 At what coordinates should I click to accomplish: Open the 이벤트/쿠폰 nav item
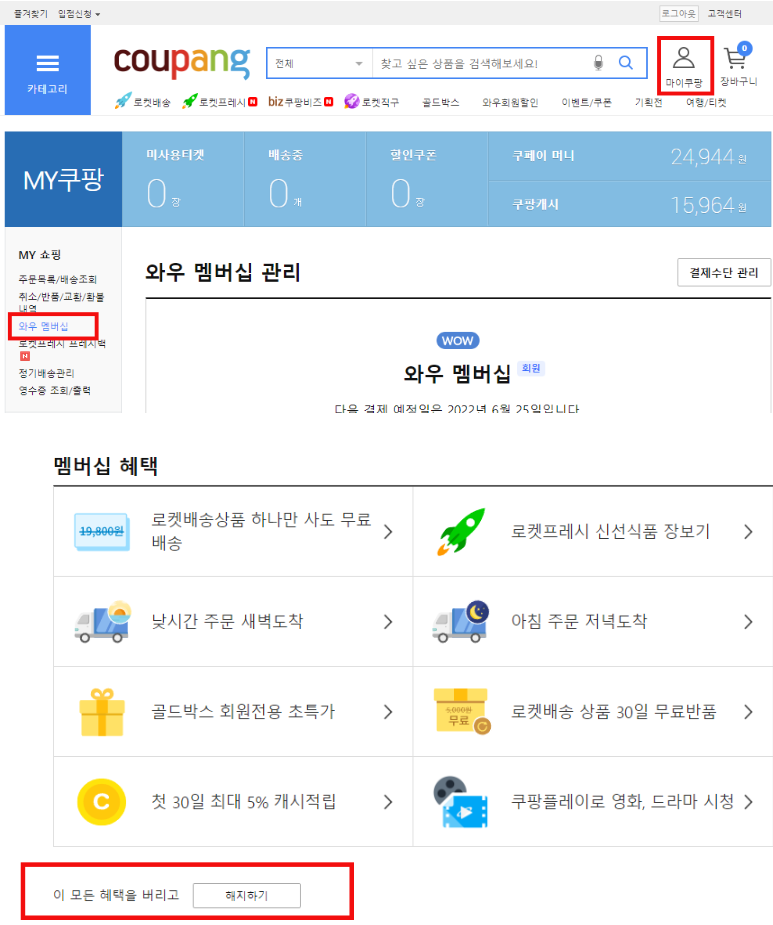tap(586, 102)
